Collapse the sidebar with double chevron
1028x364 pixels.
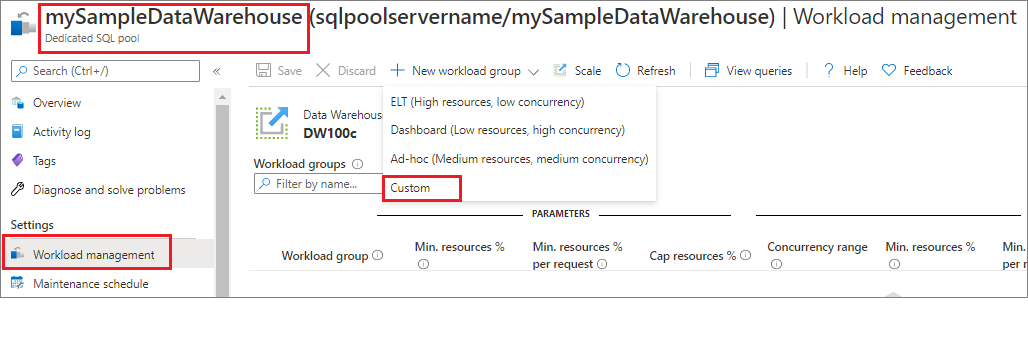[216, 71]
